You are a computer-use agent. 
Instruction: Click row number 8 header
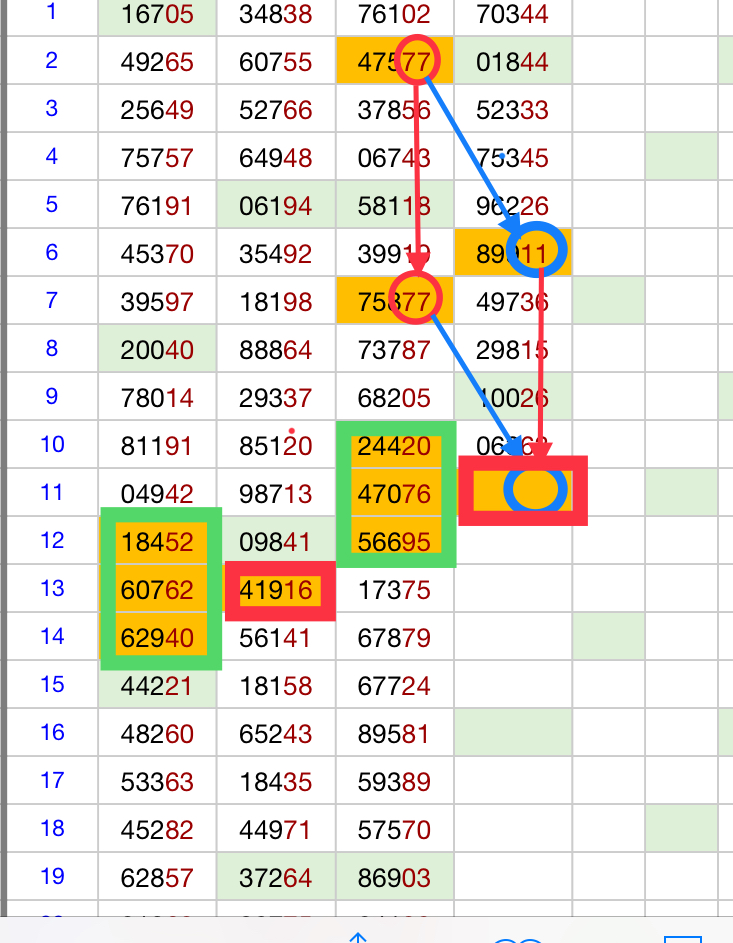coord(51,349)
